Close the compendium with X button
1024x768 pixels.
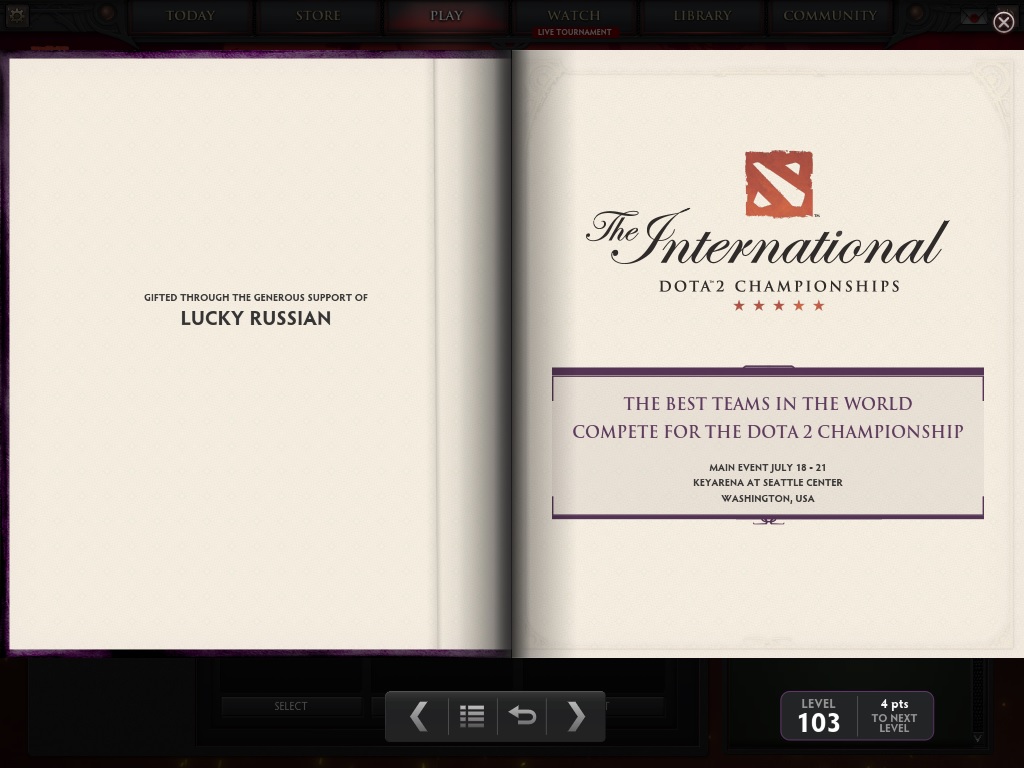(1004, 22)
